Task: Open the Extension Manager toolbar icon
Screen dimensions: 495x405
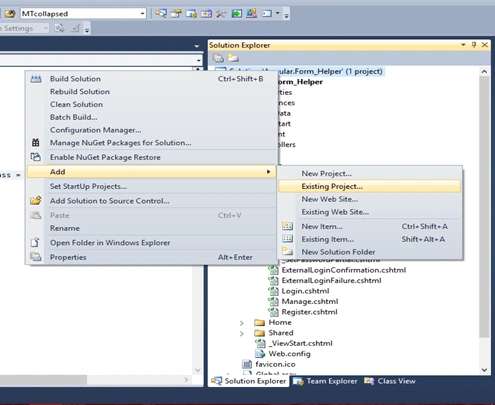Action: (x=251, y=14)
